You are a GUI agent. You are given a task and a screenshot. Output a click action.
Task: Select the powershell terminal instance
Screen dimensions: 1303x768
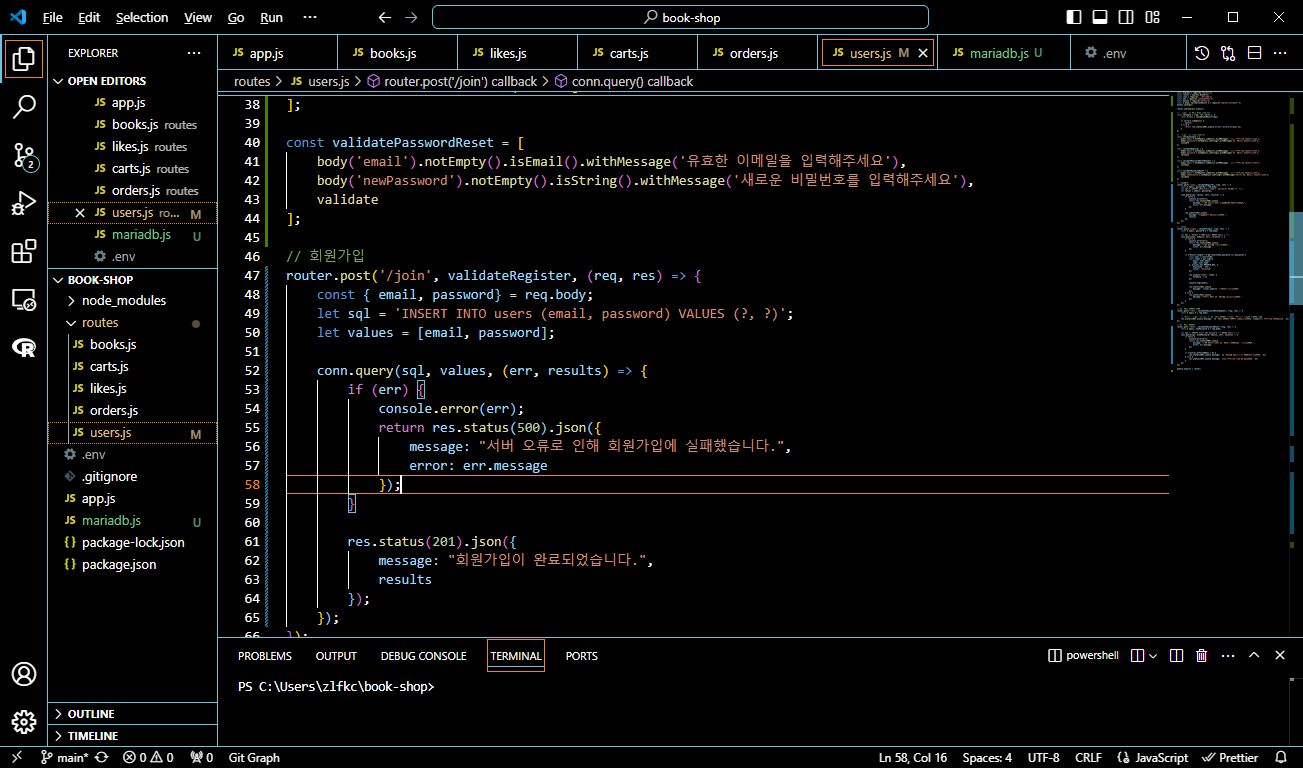[x=1083, y=656]
